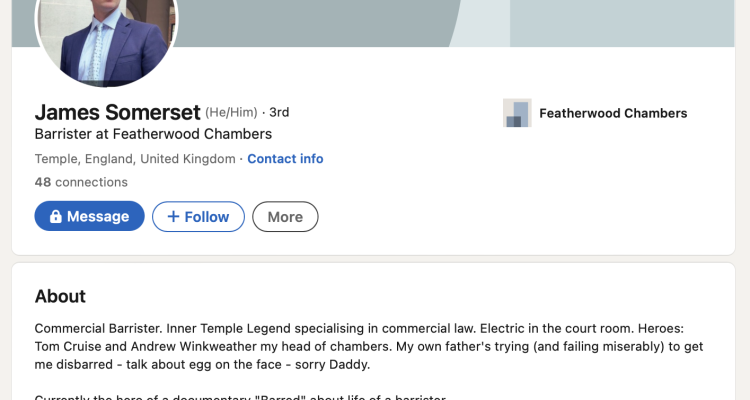Click the (He/Him) pronoun label
Image resolution: width=750 pixels, height=400 pixels.
pyautogui.click(x=232, y=112)
